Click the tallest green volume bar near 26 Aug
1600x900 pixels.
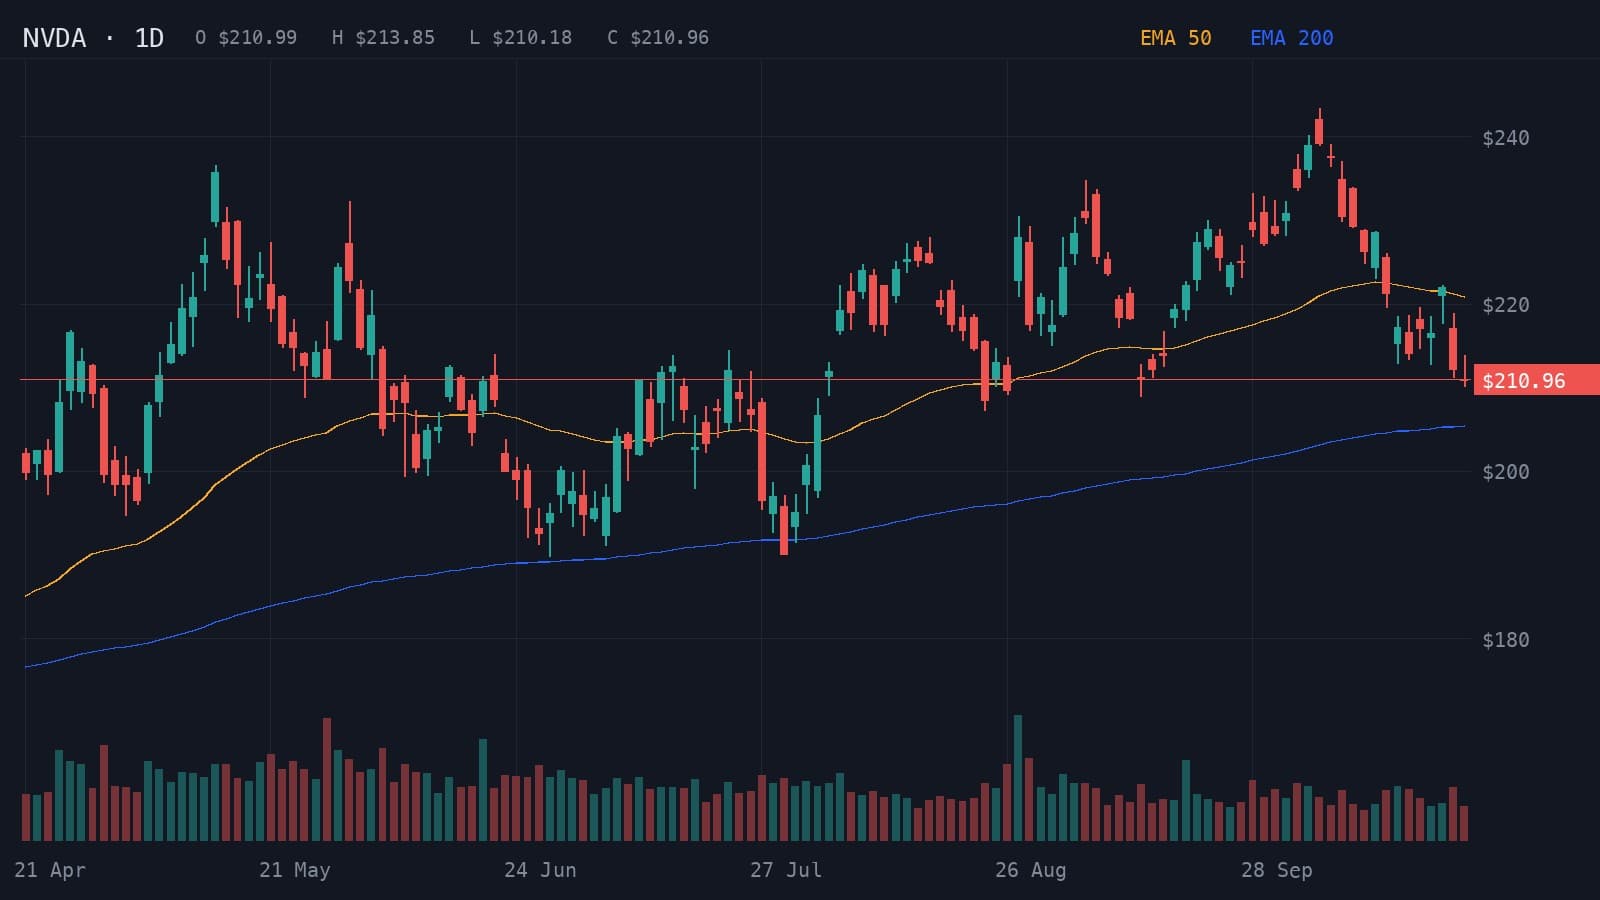[x=1018, y=778]
